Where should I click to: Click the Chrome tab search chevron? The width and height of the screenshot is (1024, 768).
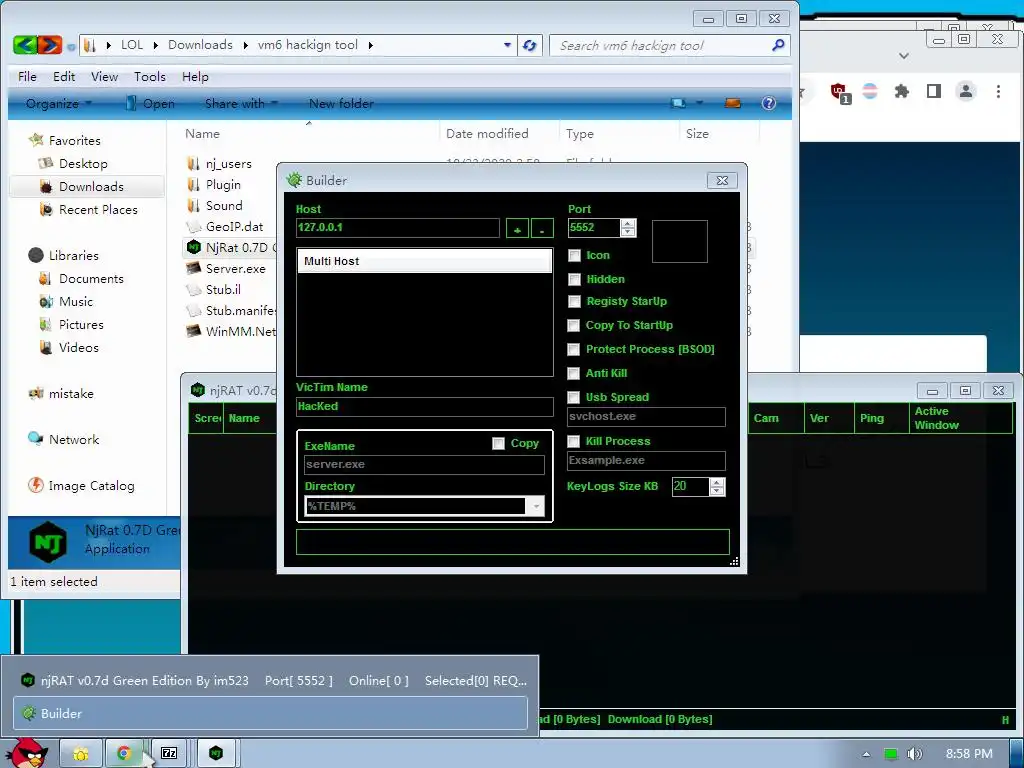[x=904, y=56]
